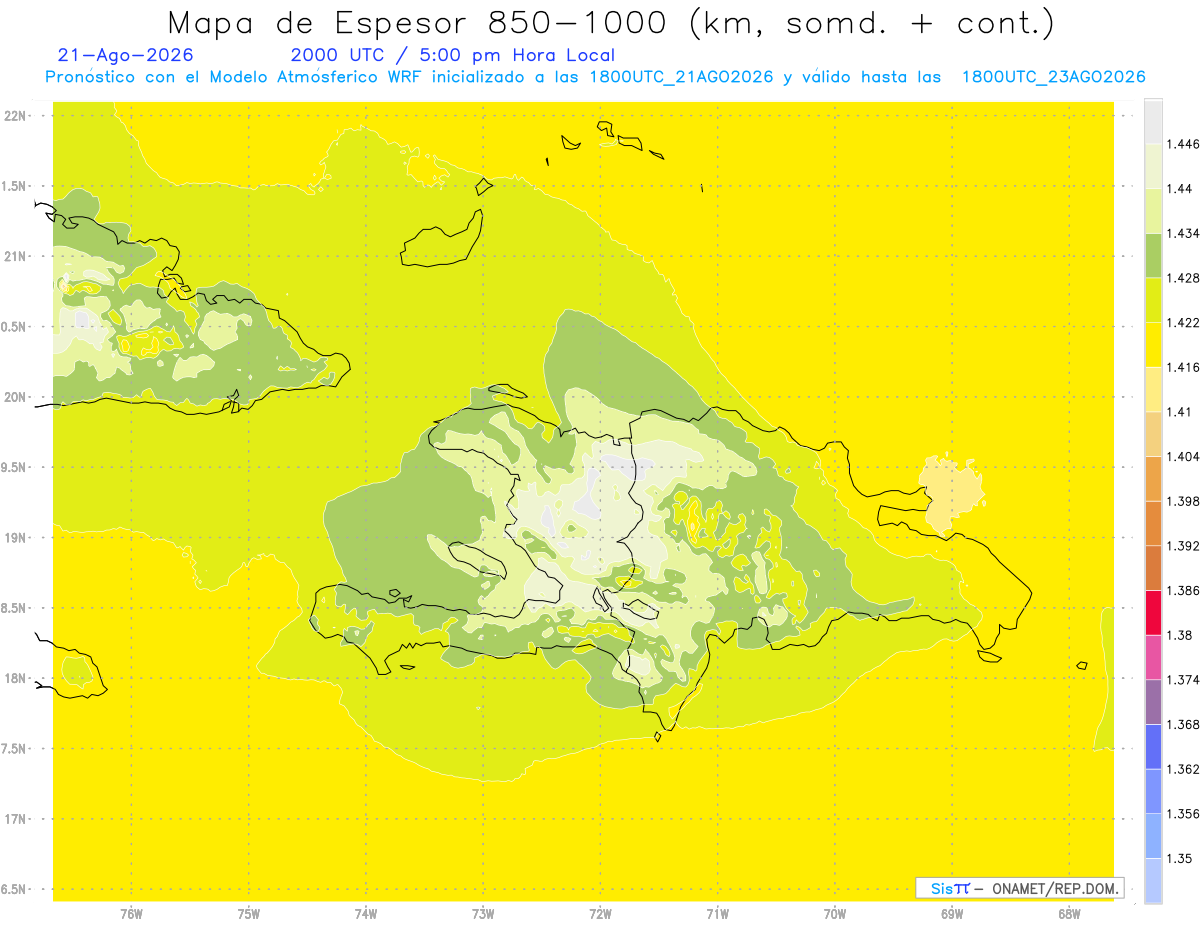
Task: Click the colorbar value '1.416'
Action: [x=1185, y=367]
